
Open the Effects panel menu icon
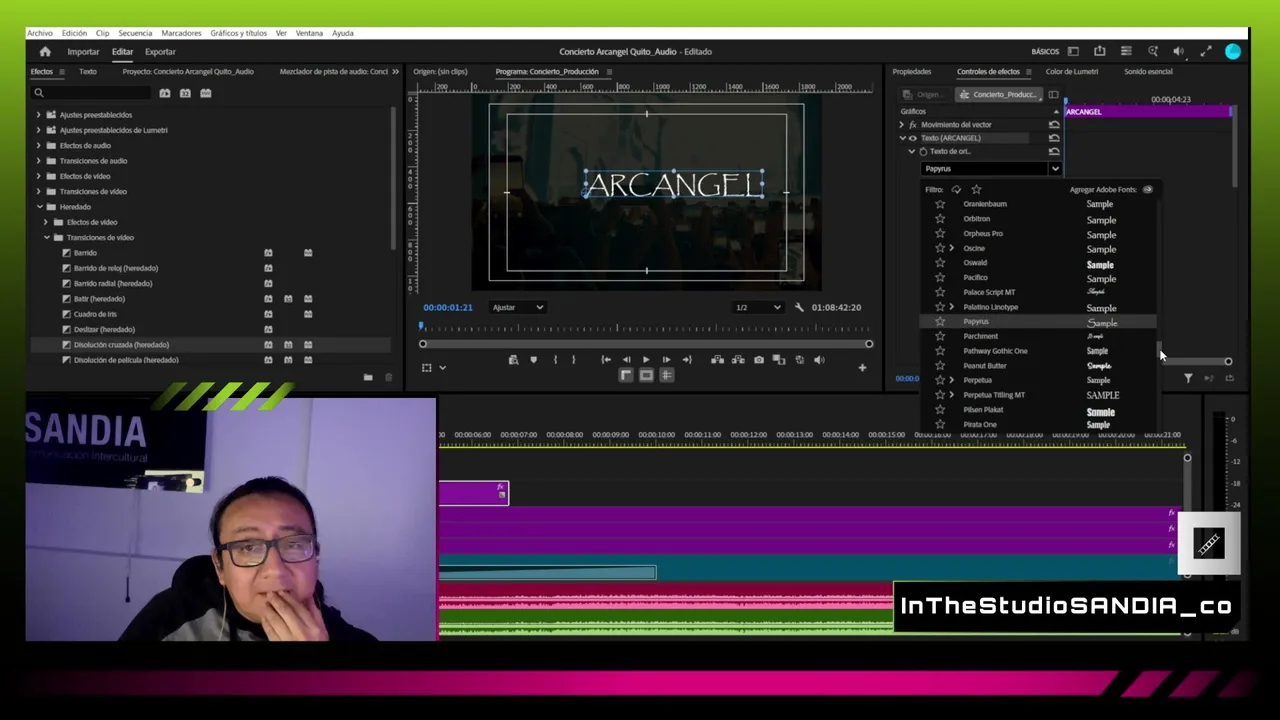point(62,72)
